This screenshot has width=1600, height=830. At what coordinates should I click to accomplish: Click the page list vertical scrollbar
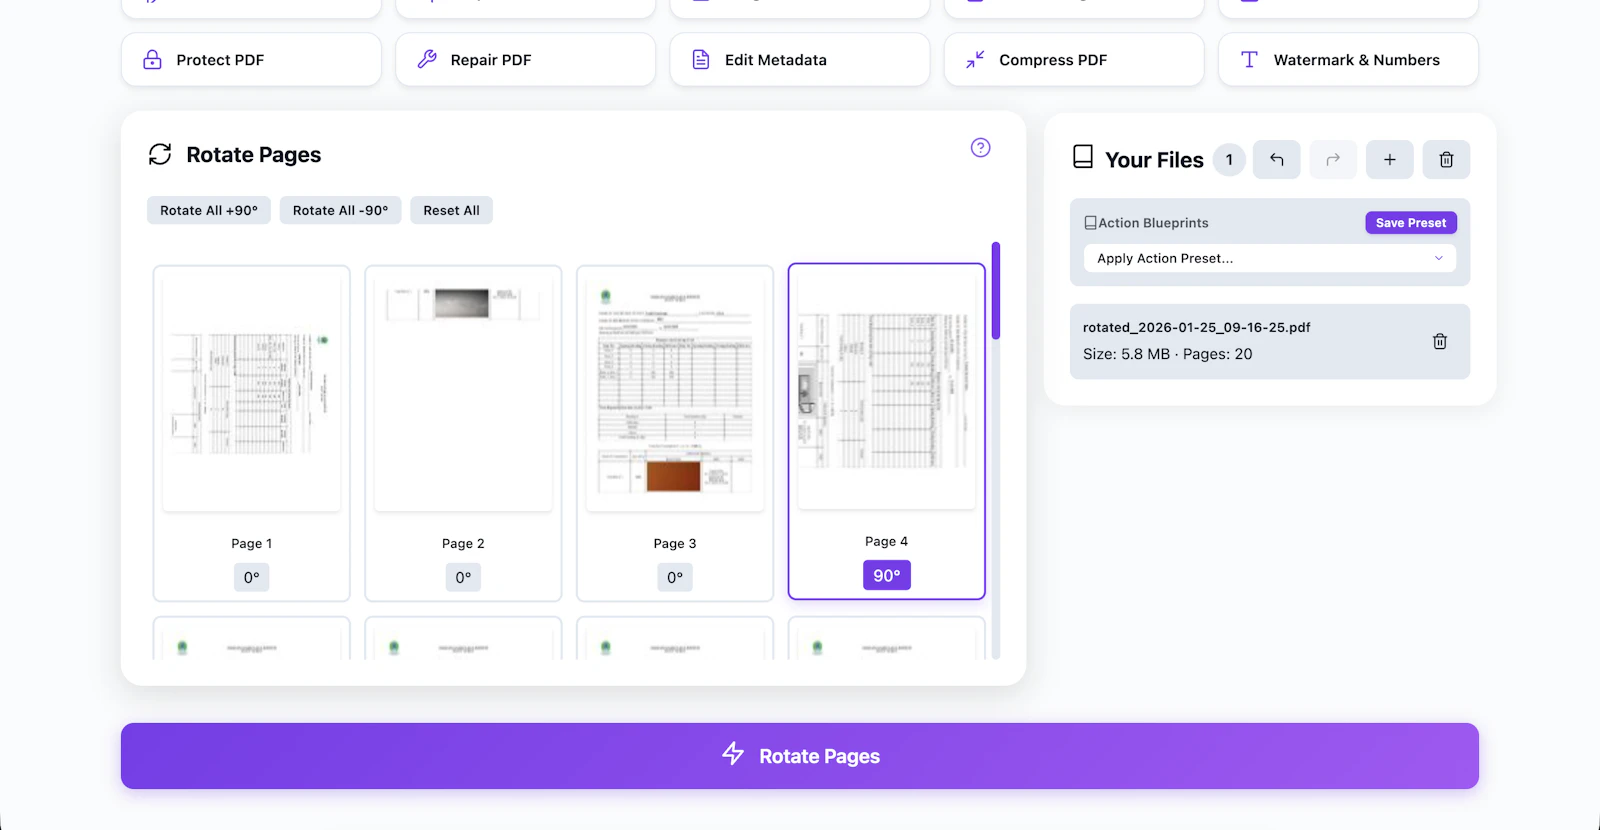click(996, 290)
